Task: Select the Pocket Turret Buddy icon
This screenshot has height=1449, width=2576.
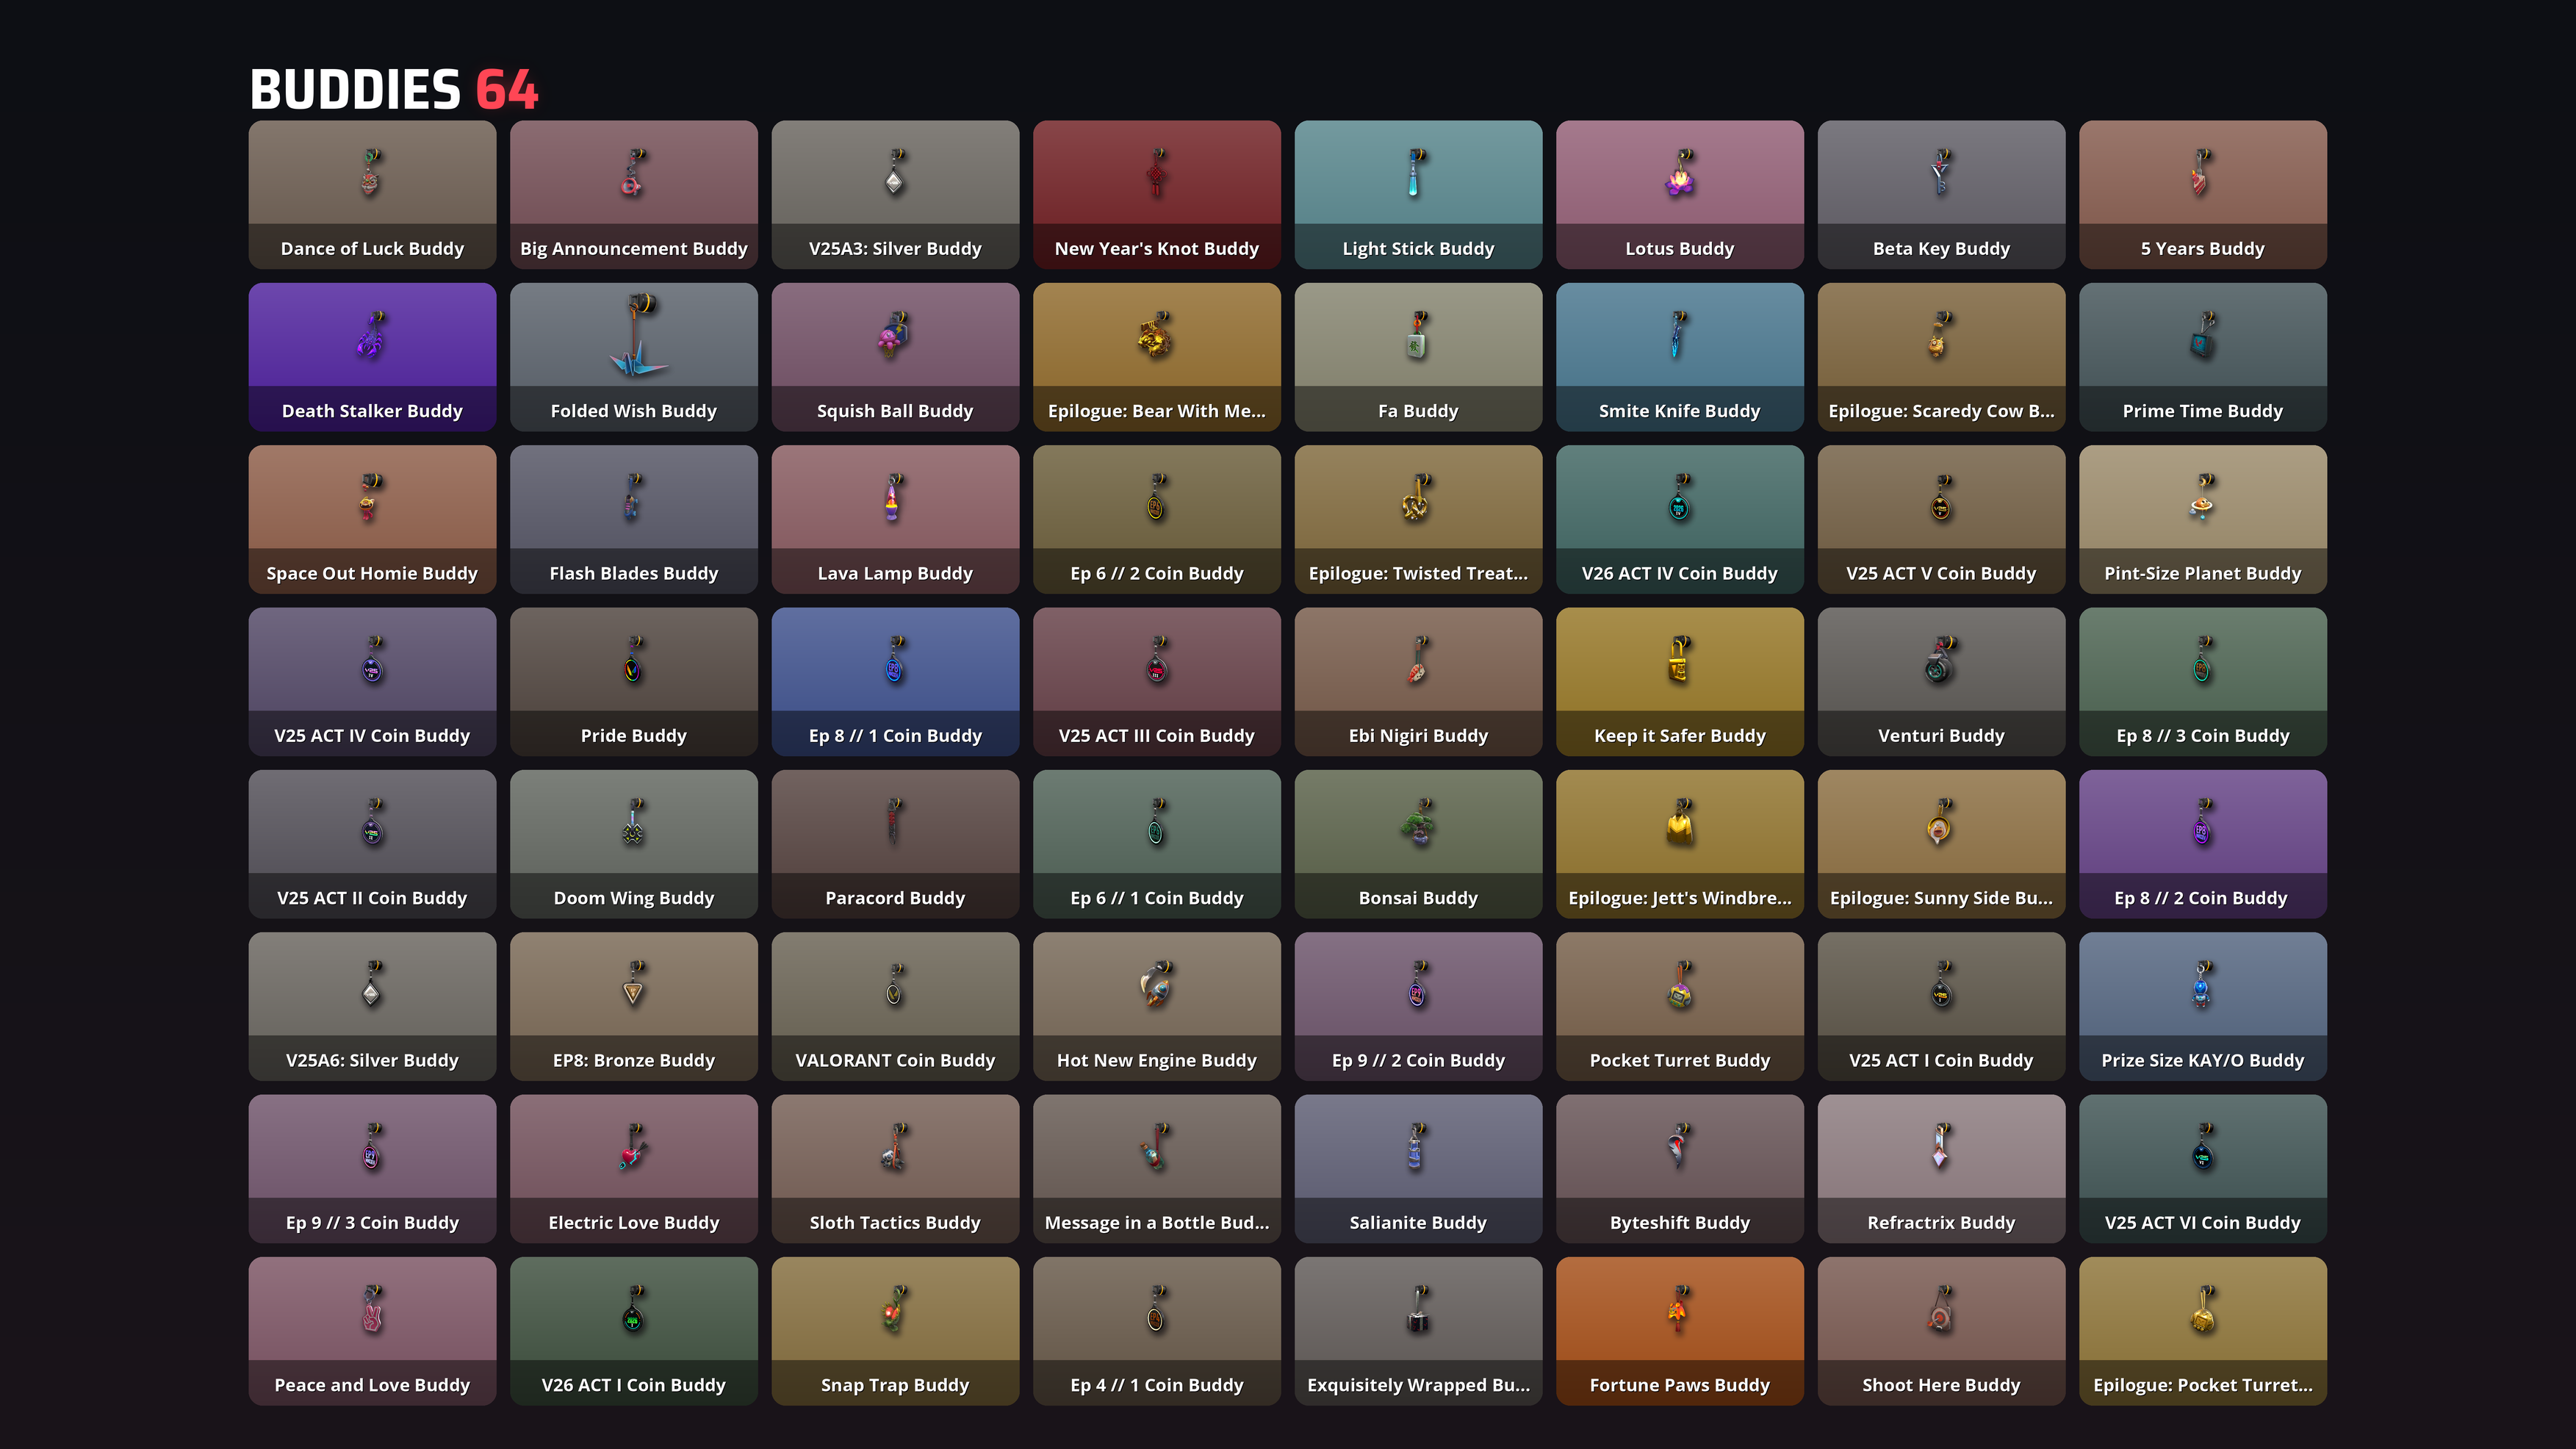Action: pos(1680,984)
